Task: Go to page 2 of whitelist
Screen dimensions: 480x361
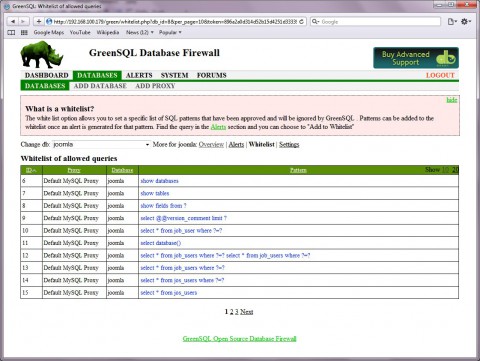Action: pyautogui.click(x=231, y=312)
